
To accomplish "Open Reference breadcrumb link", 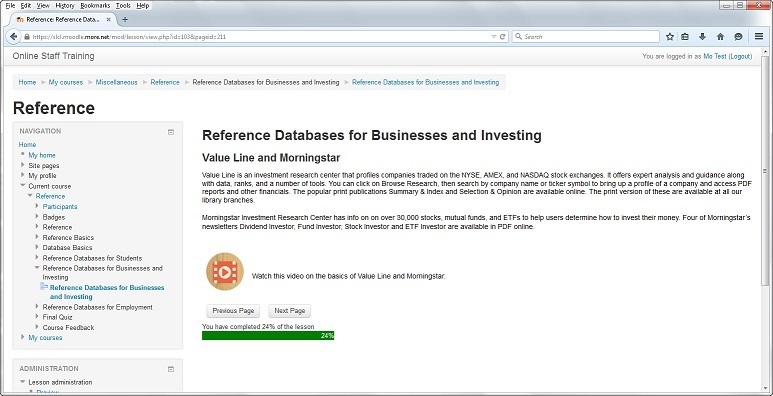I will pyautogui.click(x=165, y=82).
